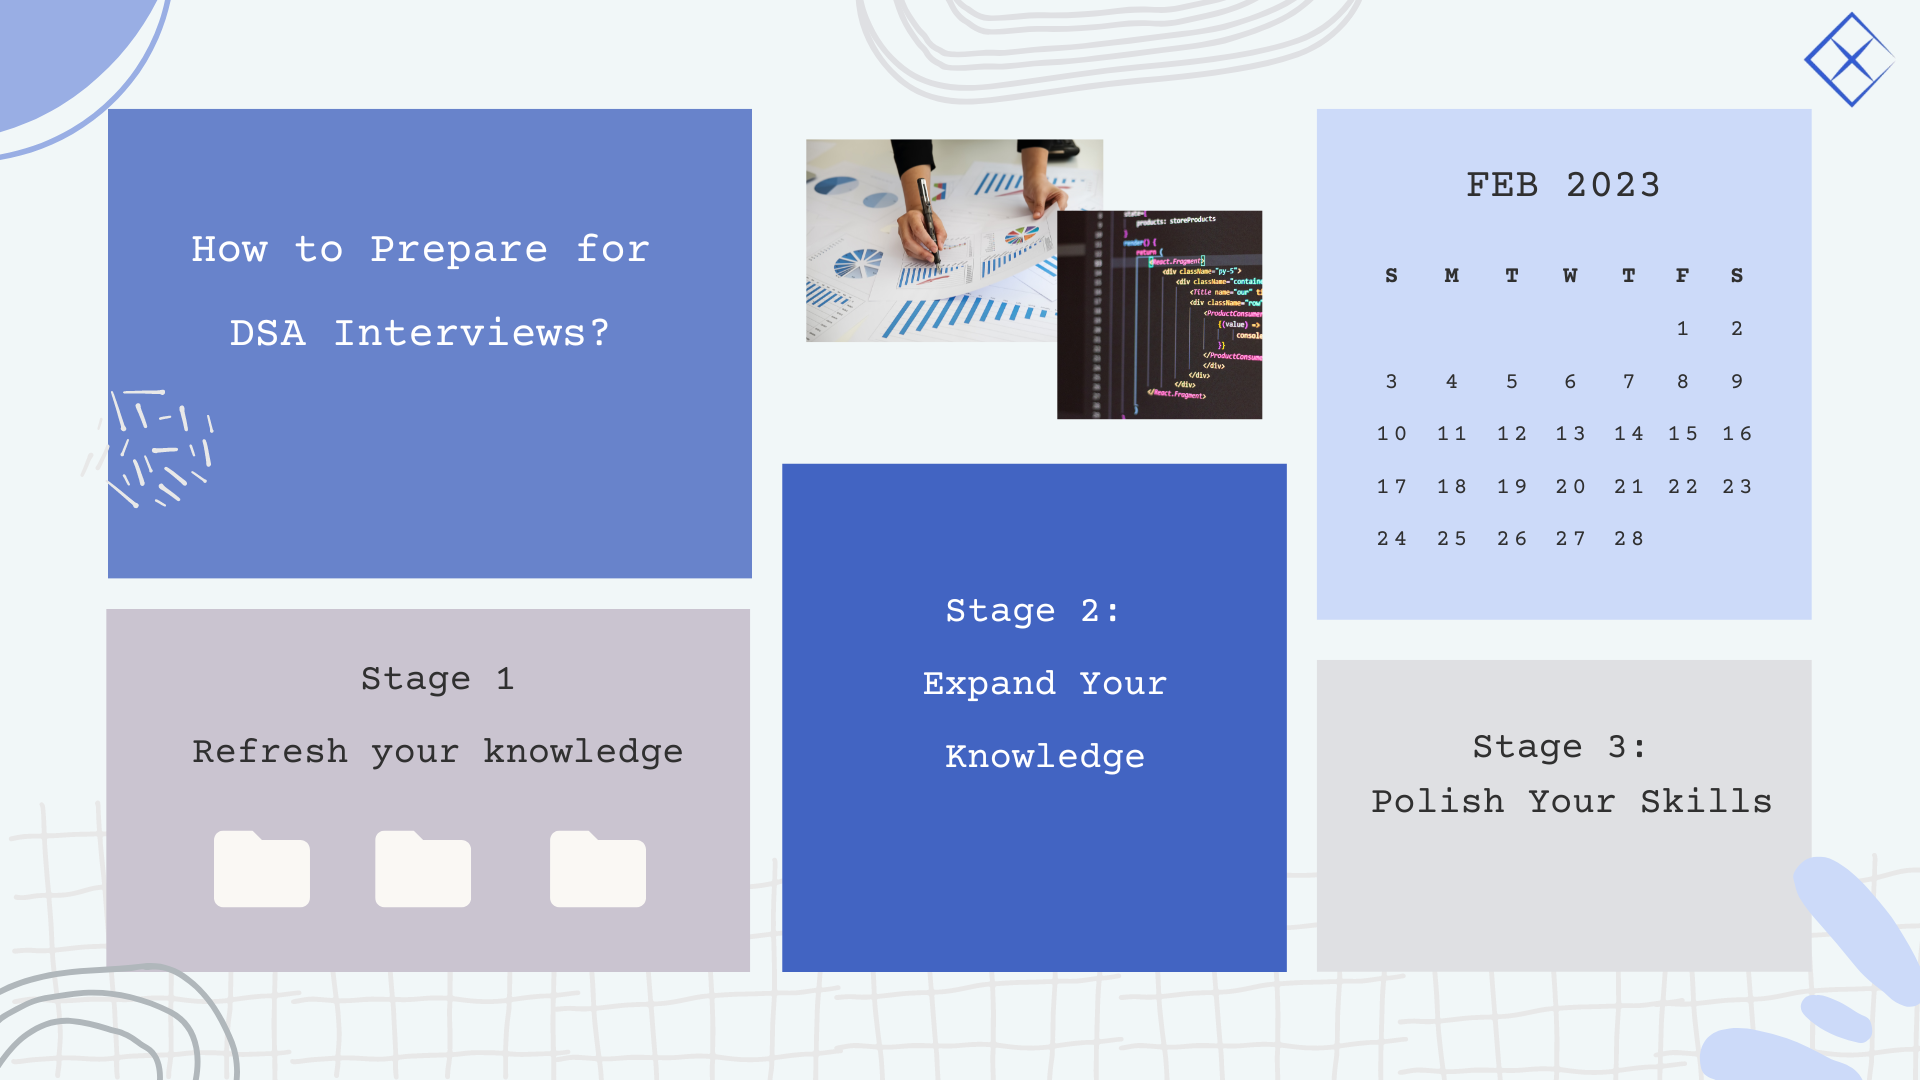
Task: Select the FEB 2023 calendar header
Action: (x=1565, y=185)
